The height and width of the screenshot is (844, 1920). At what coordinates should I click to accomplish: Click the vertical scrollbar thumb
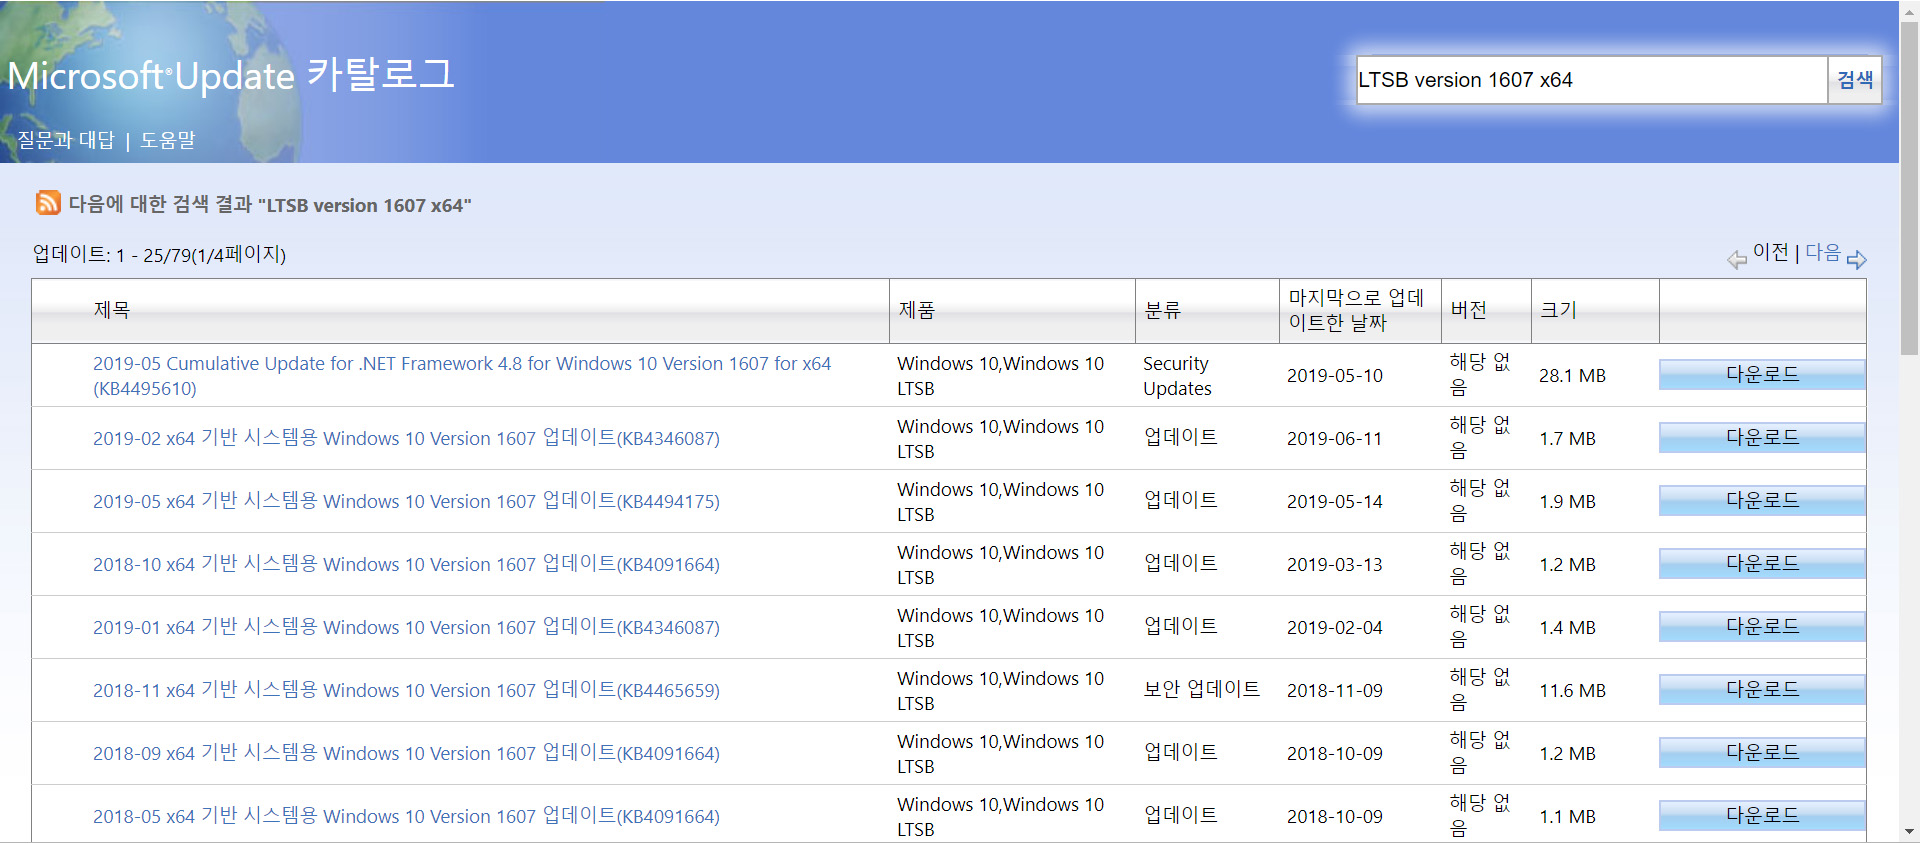[x=1910, y=186]
